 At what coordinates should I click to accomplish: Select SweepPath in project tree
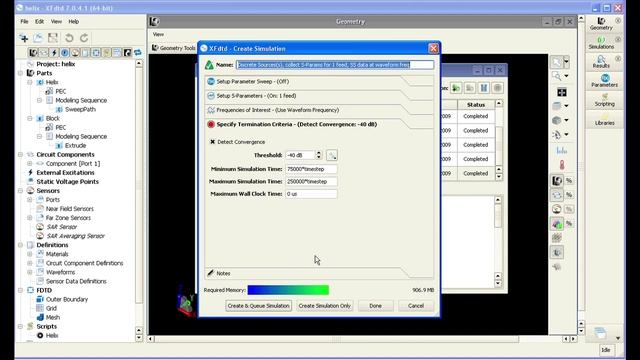(80, 109)
